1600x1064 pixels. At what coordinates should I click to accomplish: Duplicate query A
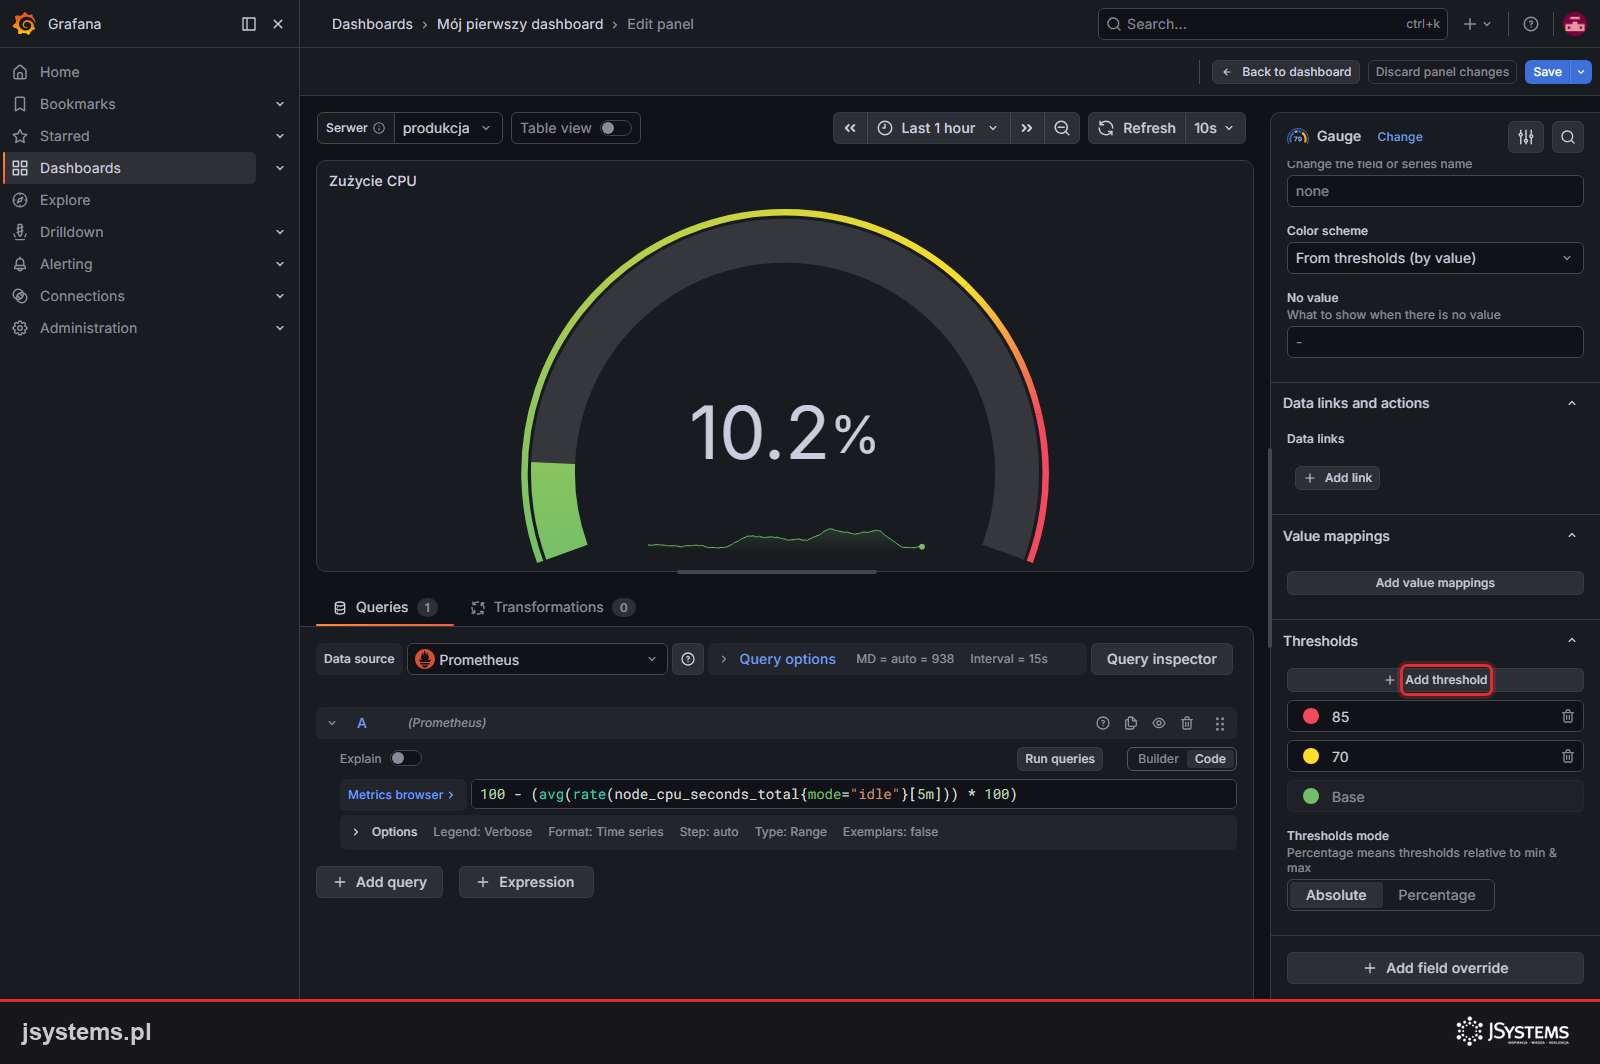(1131, 723)
